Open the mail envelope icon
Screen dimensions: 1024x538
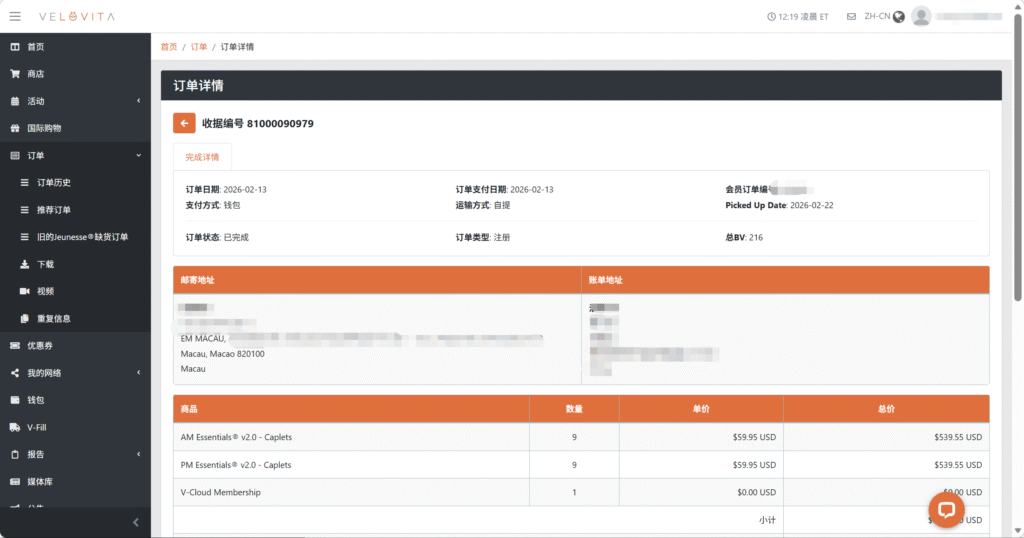(x=851, y=16)
